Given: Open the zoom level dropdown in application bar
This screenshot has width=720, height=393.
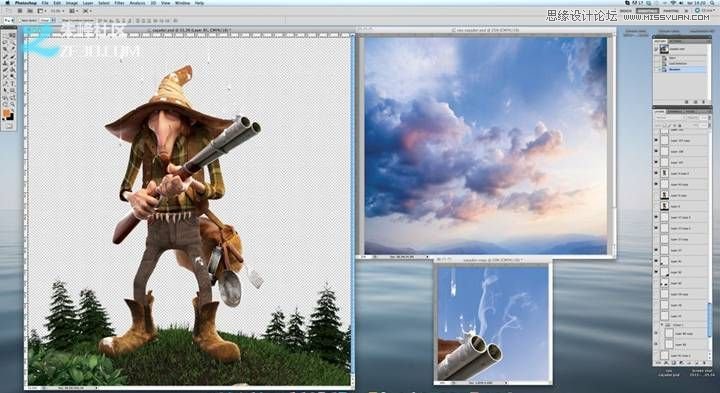Looking at the screenshot, I should point(57,11).
